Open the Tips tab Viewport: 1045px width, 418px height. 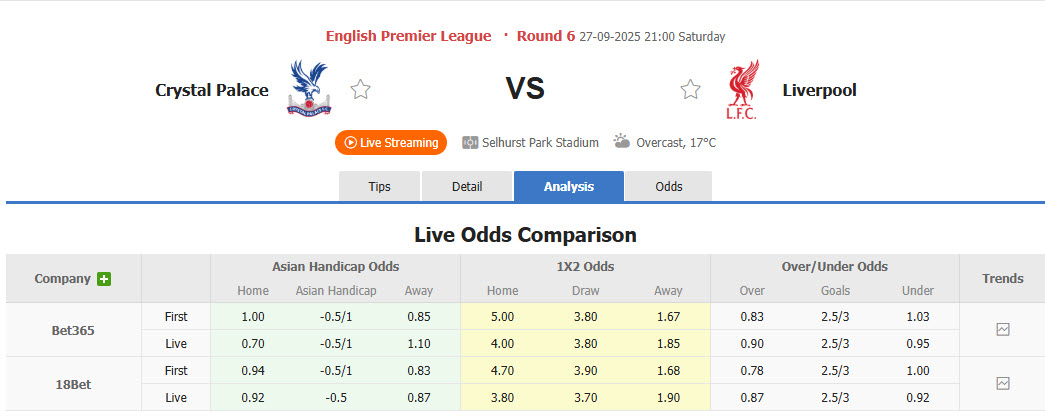click(x=379, y=187)
